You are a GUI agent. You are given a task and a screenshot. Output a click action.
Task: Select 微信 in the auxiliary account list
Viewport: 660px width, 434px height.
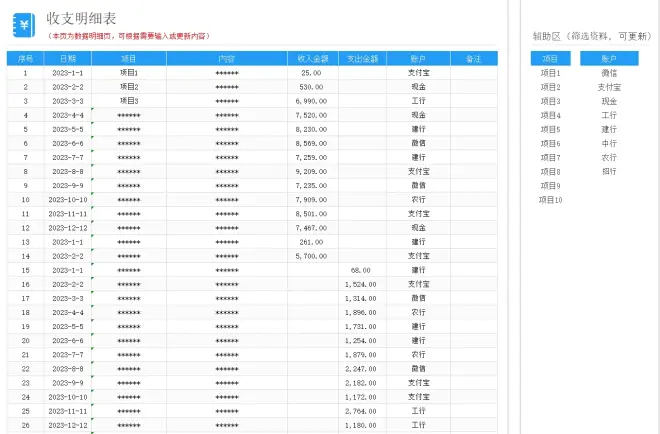pyautogui.click(x=609, y=73)
